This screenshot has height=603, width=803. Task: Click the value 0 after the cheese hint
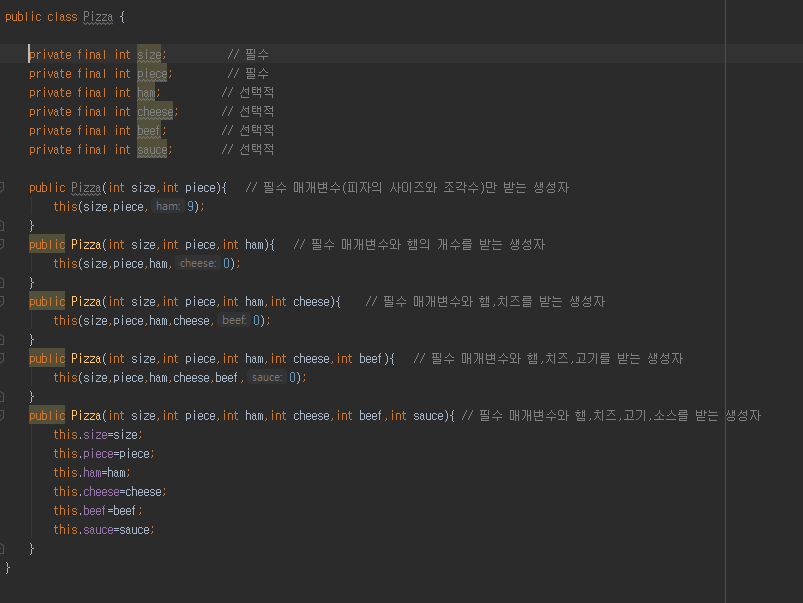click(x=226, y=263)
